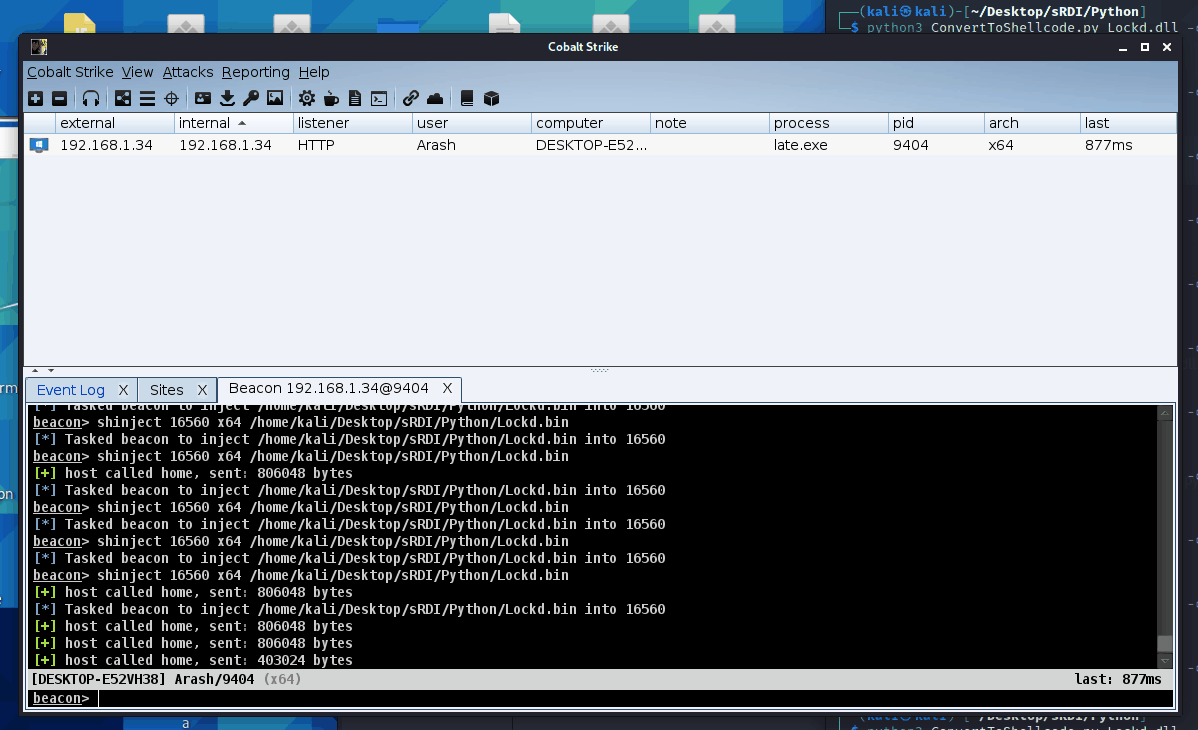Click the cloud manage sites icon

435,99
